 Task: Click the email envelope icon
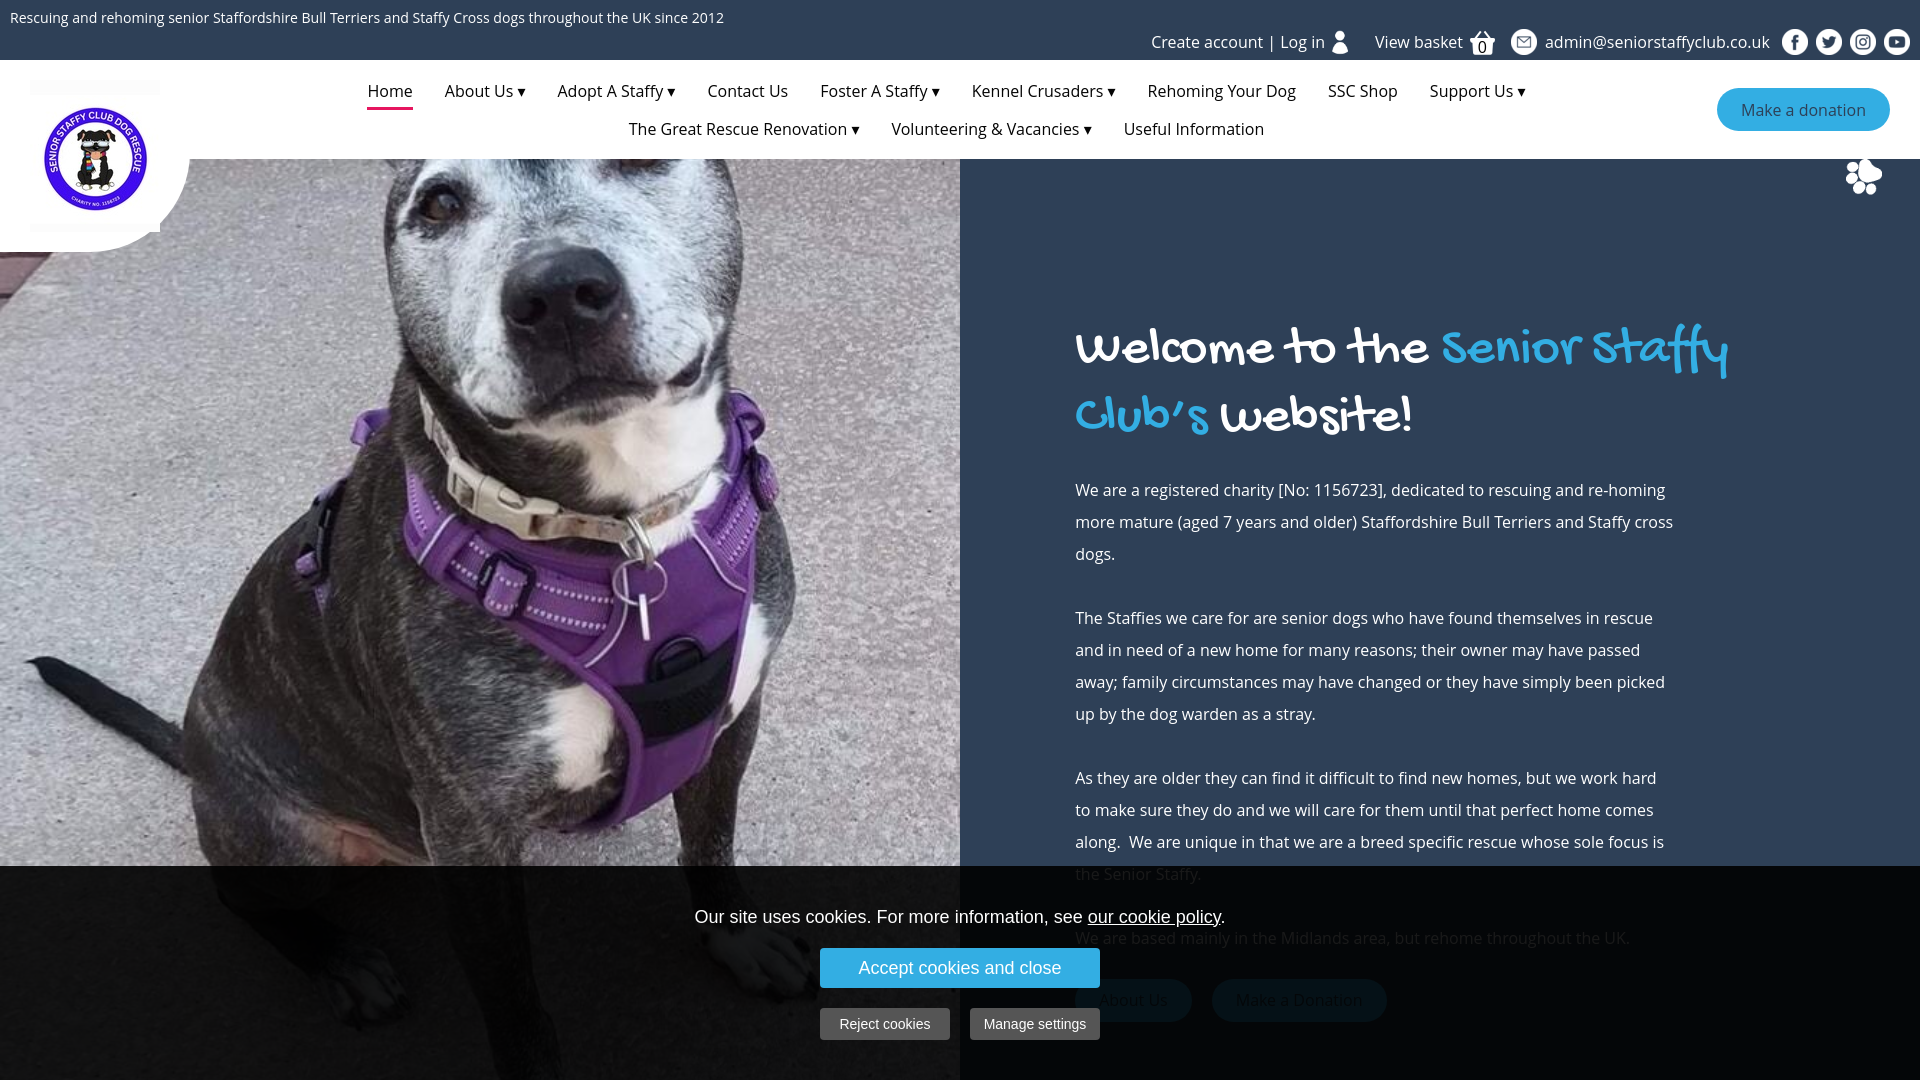tap(1524, 42)
